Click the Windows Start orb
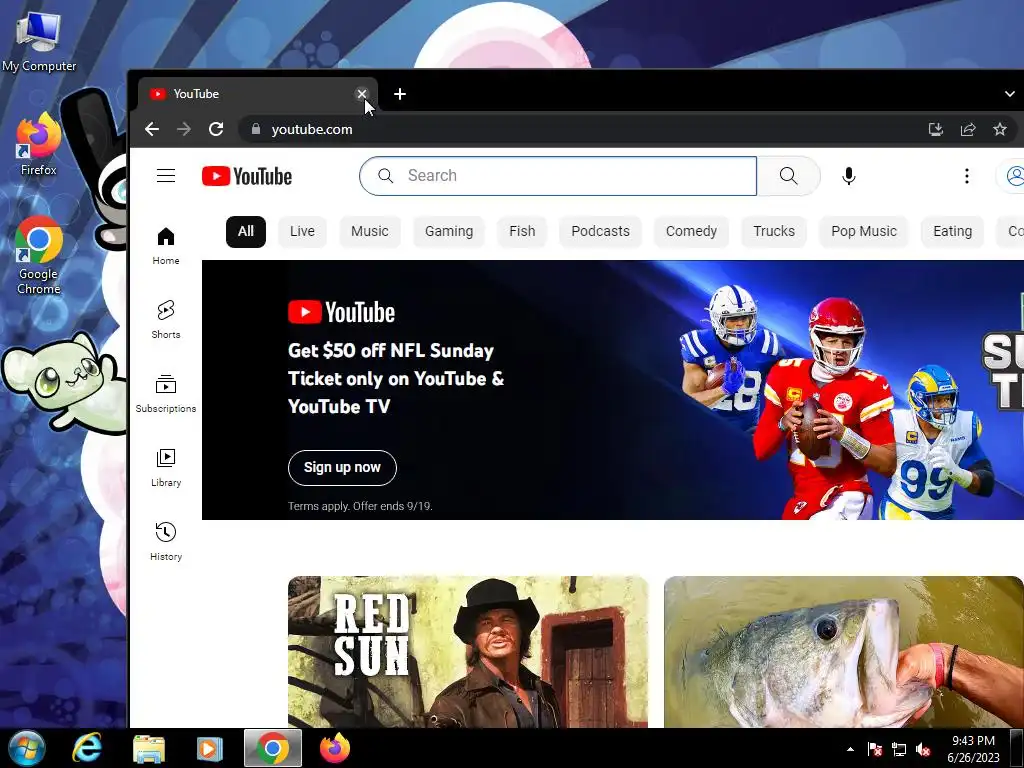Image resolution: width=1024 pixels, height=768 pixels. tap(27, 748)
